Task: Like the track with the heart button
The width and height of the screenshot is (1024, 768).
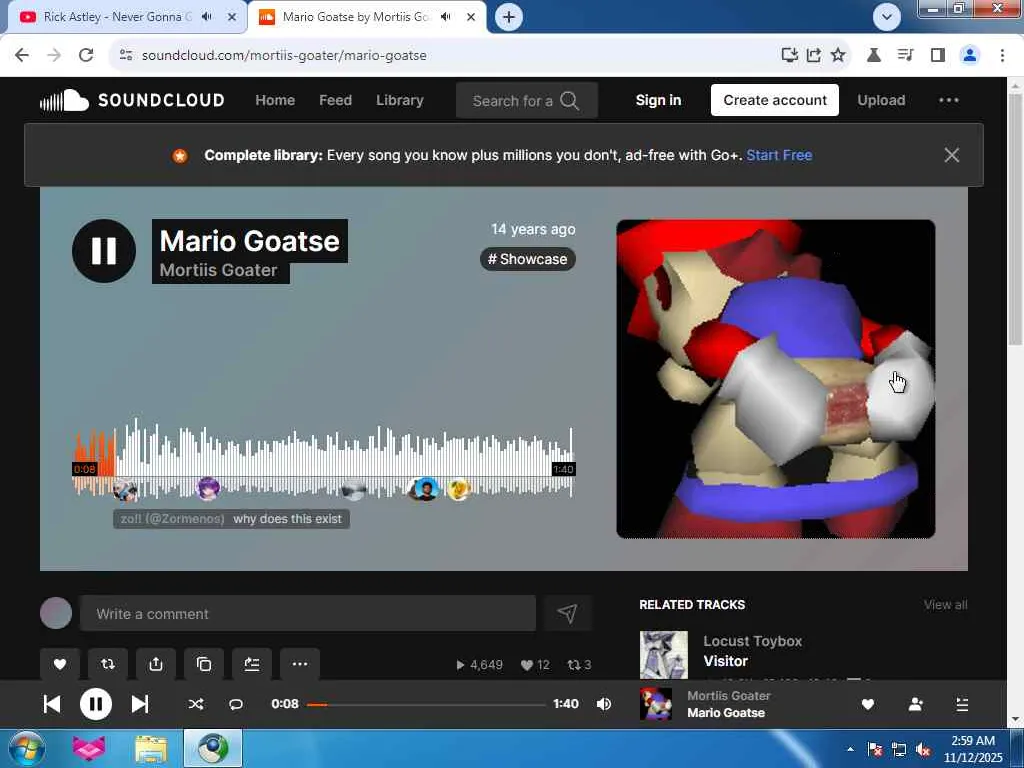Action: pyautogui.click(x=59, y=664)
